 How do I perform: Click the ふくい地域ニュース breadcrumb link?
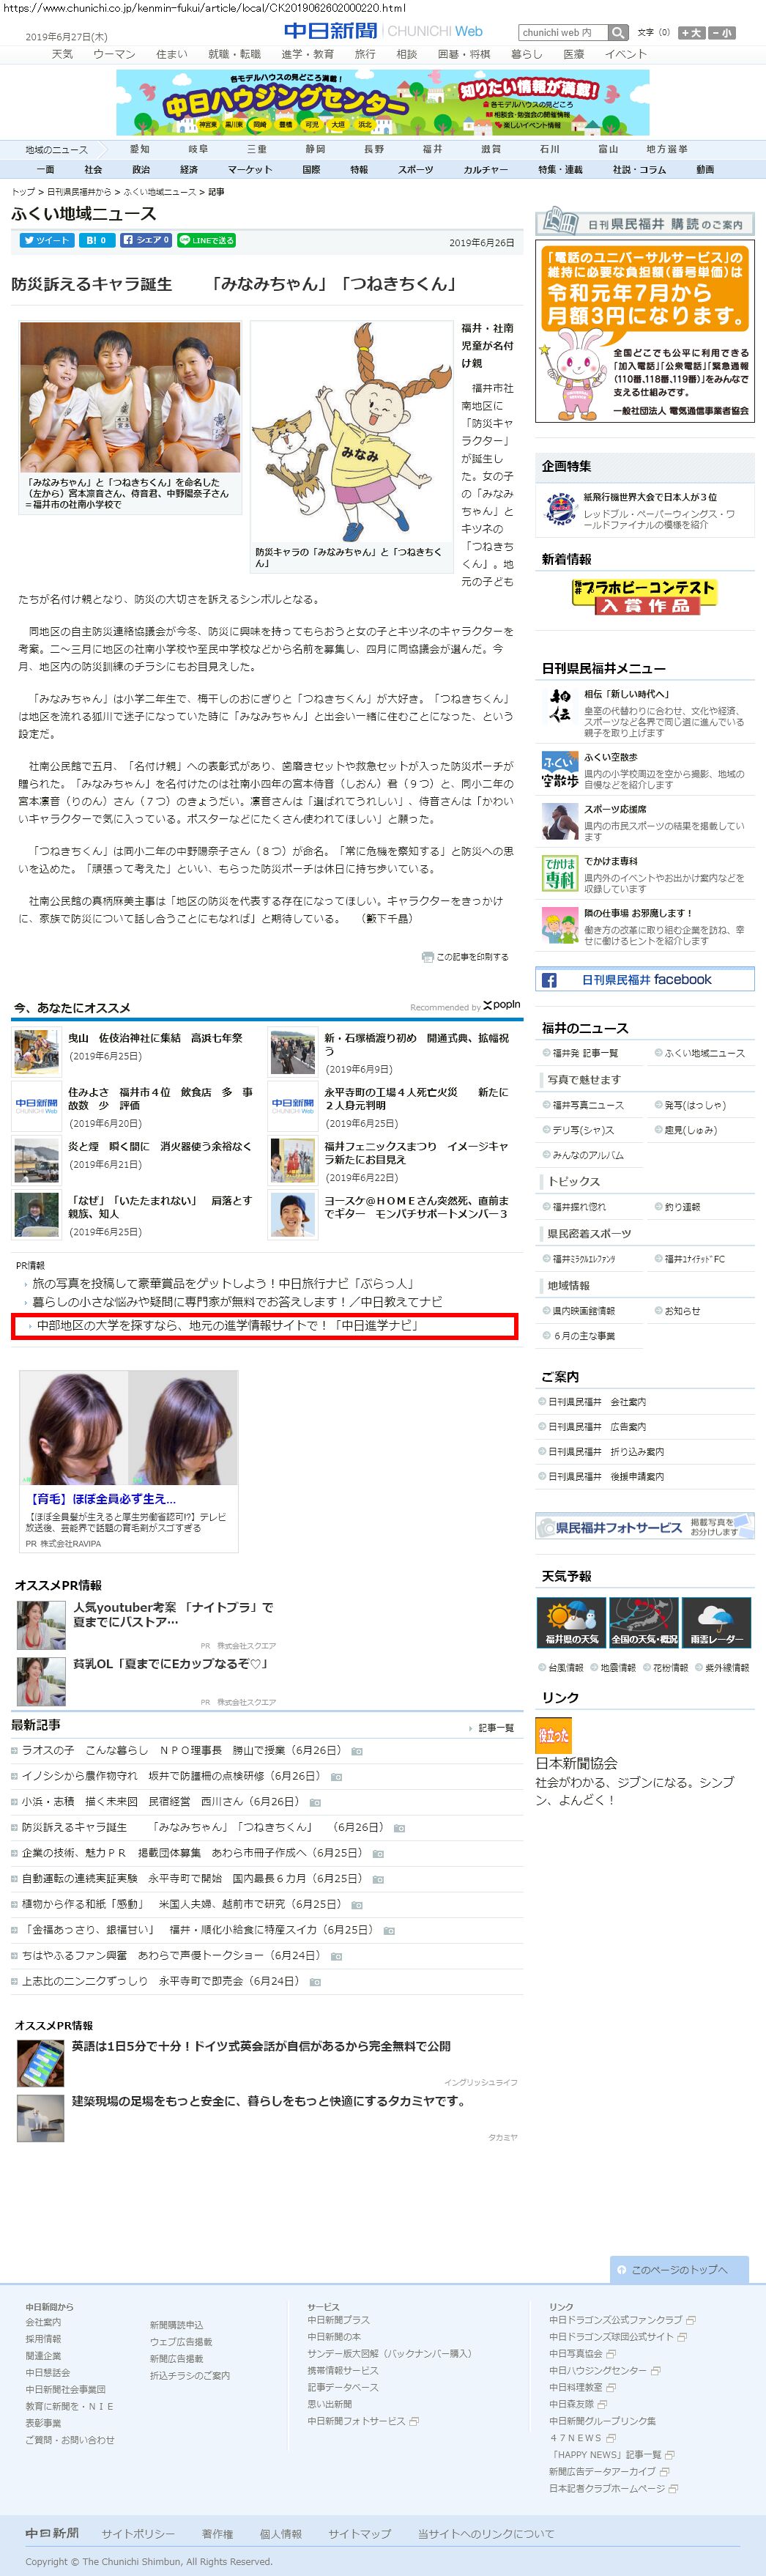(160, 192)
